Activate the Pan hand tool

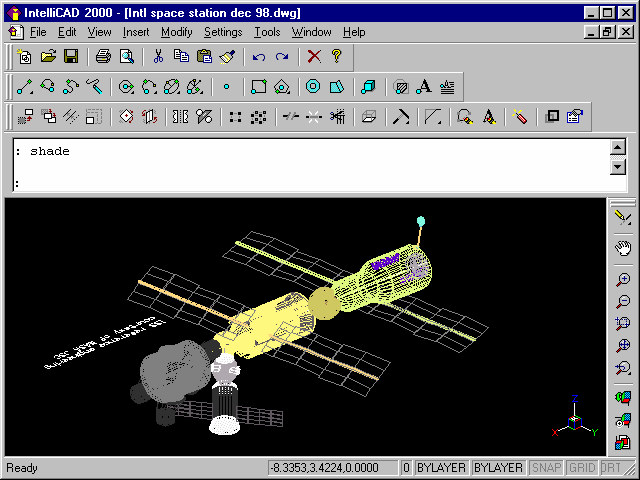(623, 247)
